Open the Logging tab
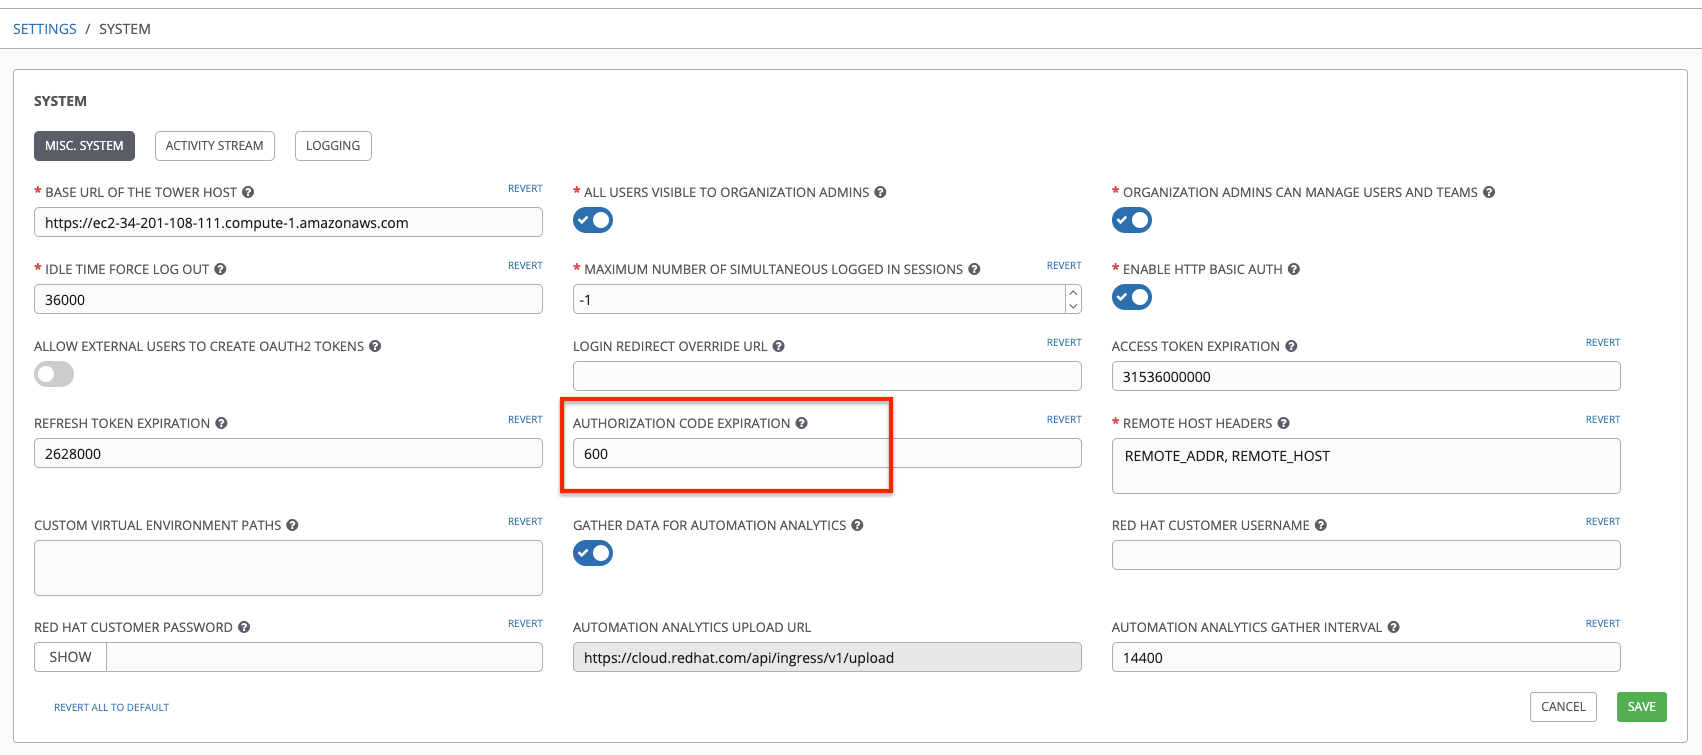This screenshot has height=755, width=1702. pyautogui.click(x=333, y=146)
